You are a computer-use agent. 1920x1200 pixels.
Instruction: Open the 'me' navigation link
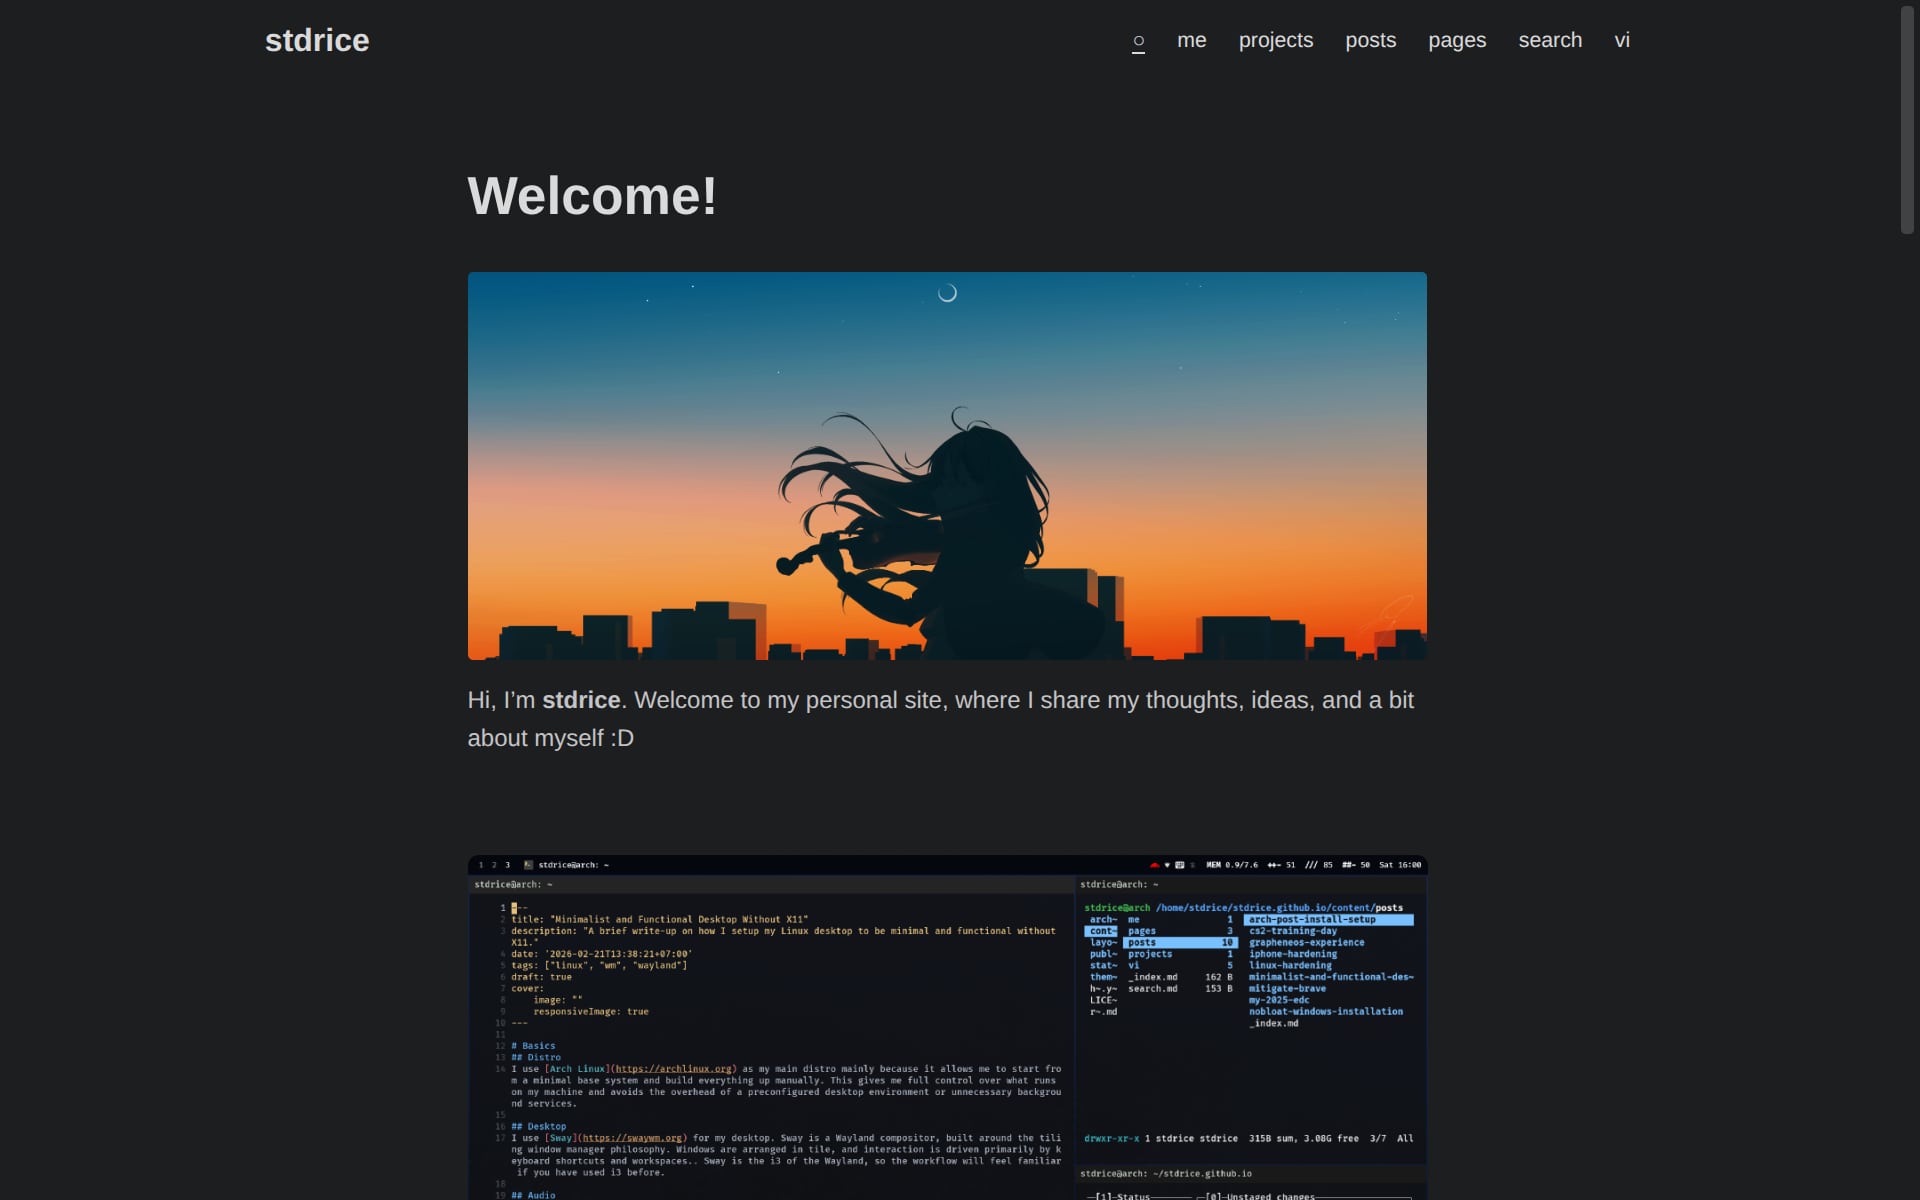pyautogui.click(x=1191, y=40)
